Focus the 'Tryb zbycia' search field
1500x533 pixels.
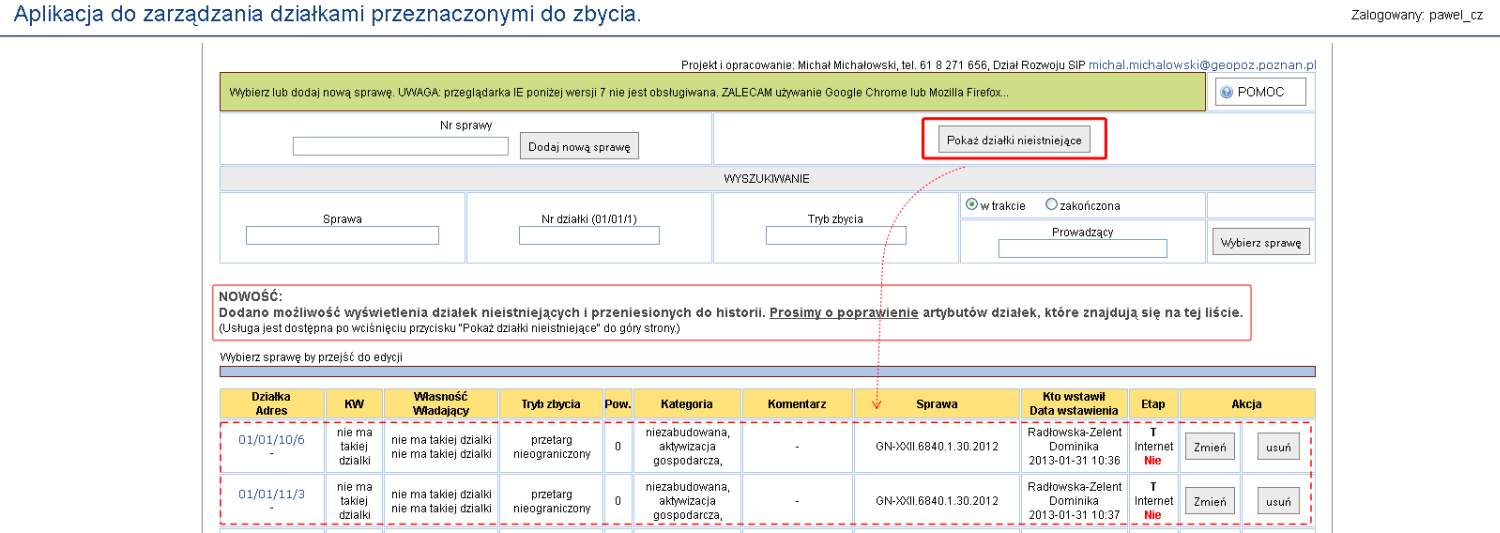point(836,235)
